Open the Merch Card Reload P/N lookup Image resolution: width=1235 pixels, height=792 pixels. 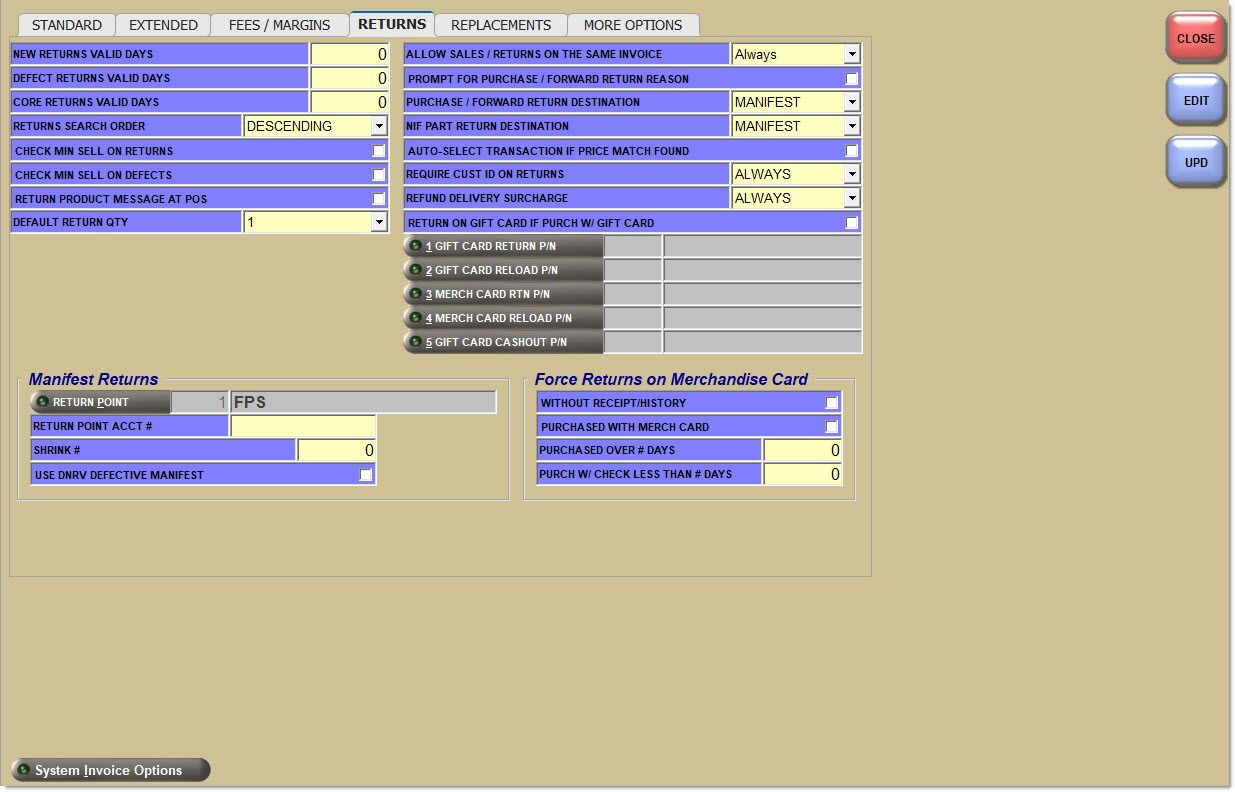(x=503, y=319)
